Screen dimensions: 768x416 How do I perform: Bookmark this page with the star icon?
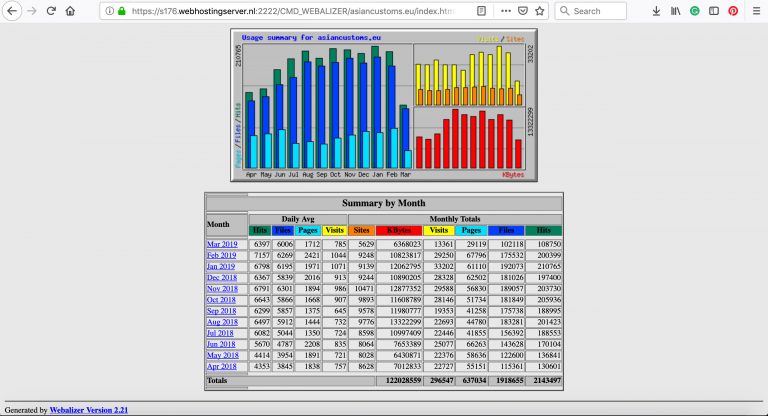[x=542, y=11]
